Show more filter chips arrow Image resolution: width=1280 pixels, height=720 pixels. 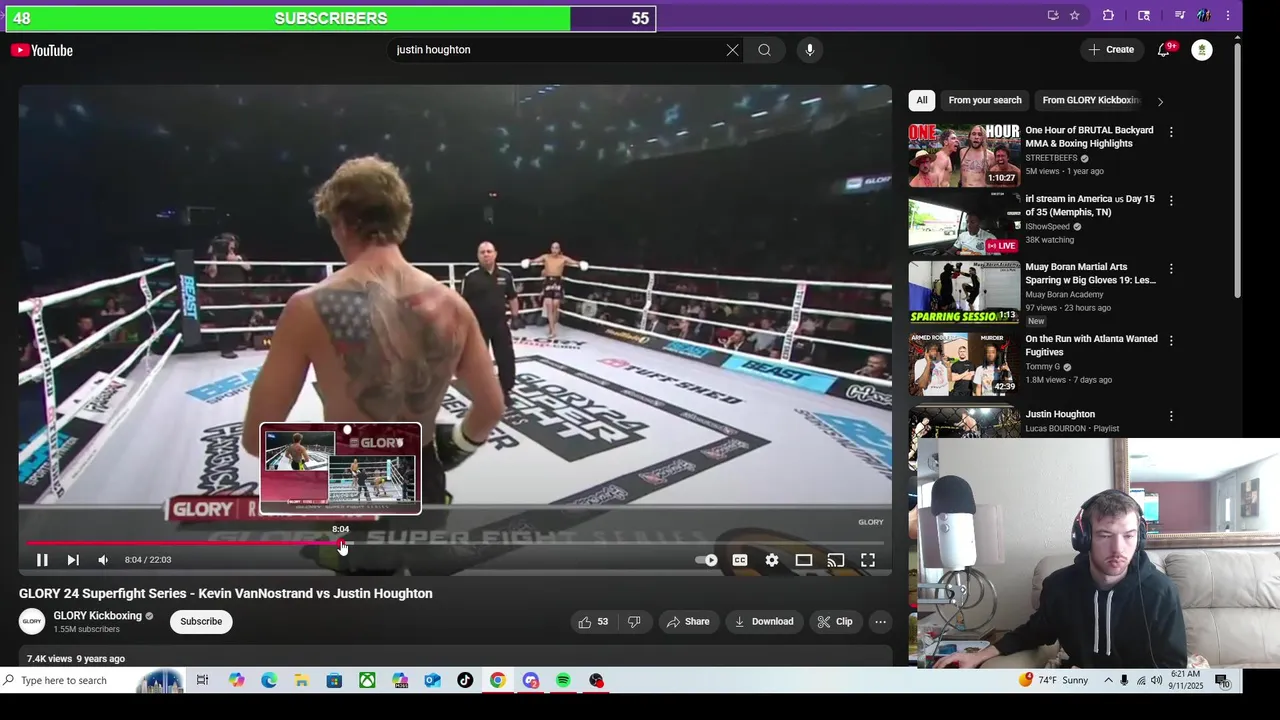point(1160,101)
